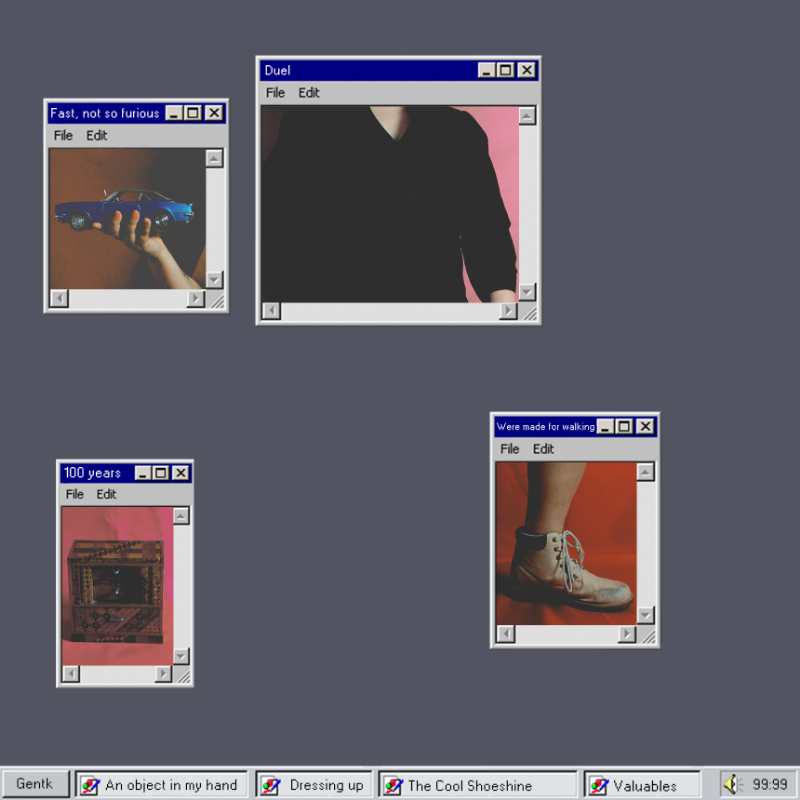Click paint icon beside Dressing up taskbar item
The image size is (800, 800).
(270, 785)
